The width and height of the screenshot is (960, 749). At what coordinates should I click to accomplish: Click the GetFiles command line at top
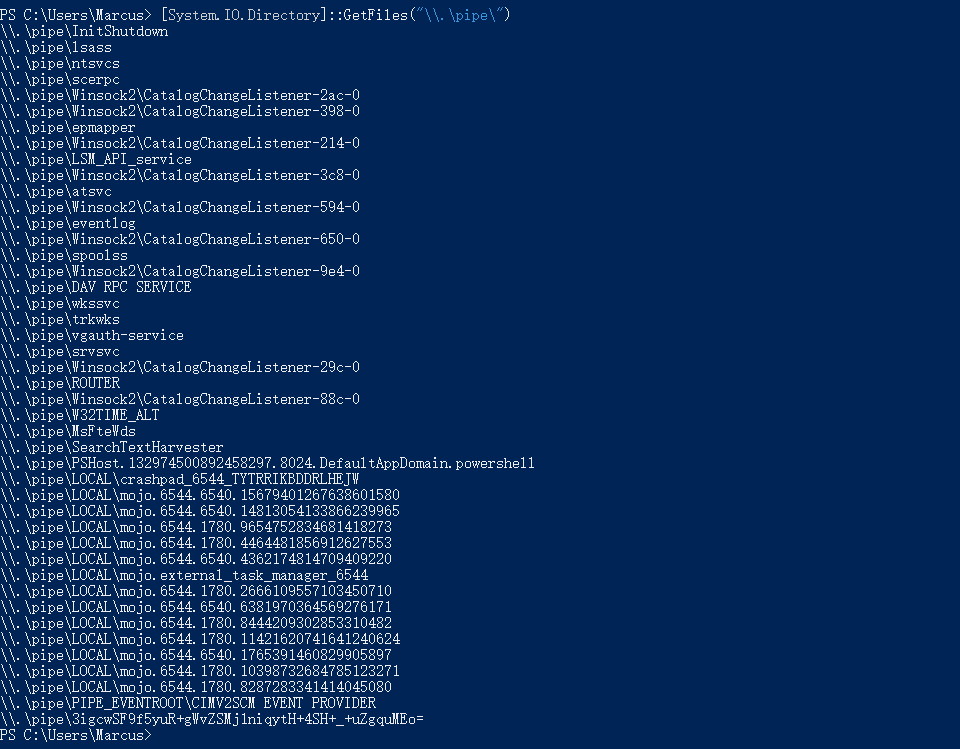click(255, 15)
